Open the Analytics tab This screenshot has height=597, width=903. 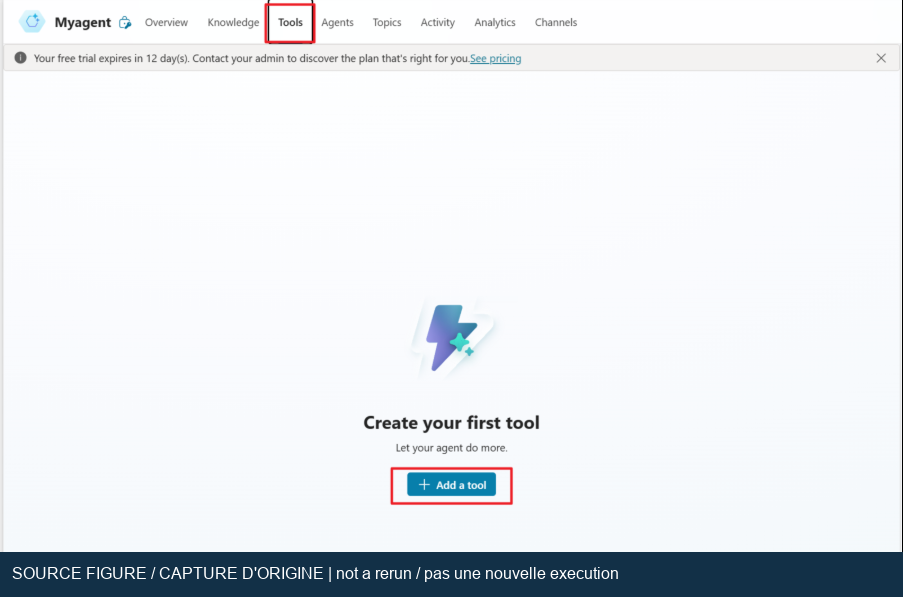point(495,22)
